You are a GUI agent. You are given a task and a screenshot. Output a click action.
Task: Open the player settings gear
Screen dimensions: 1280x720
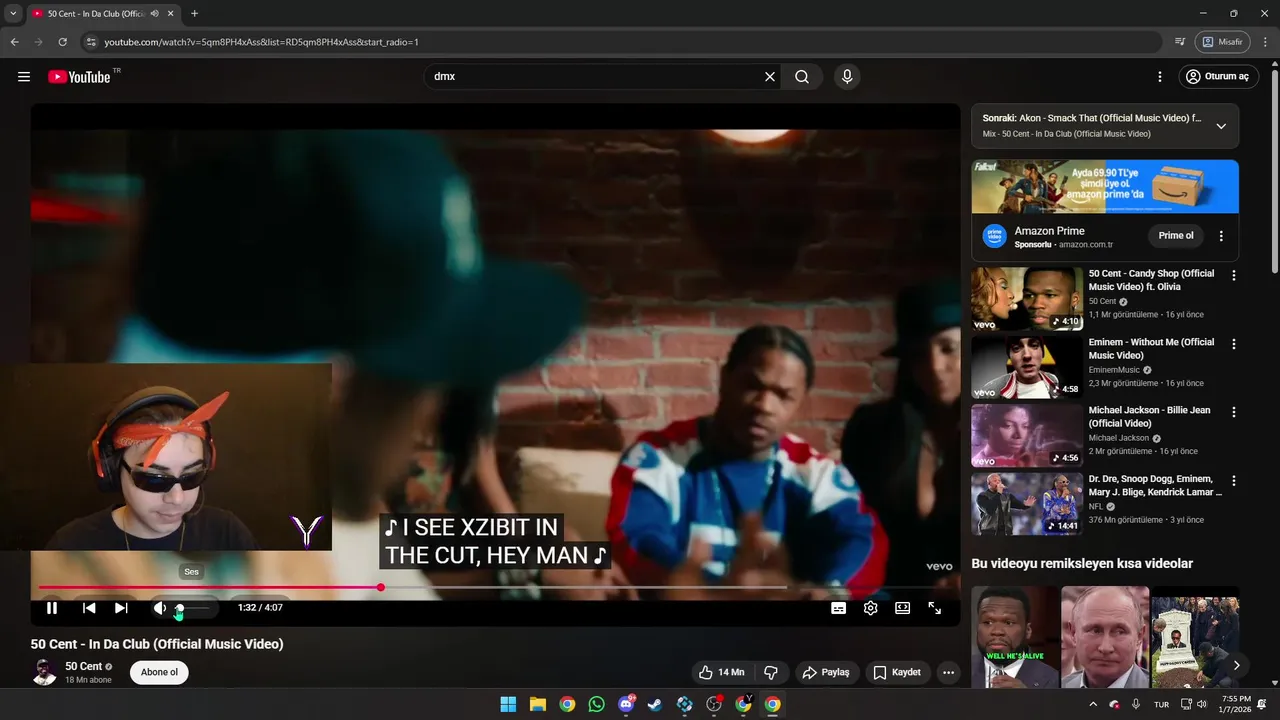(x=871, y=608)
